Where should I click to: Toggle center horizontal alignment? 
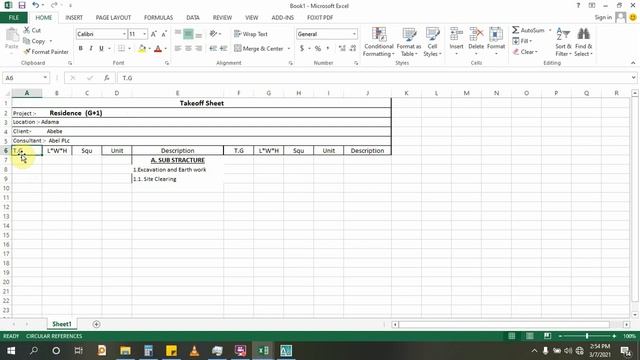tap(188, 48)
